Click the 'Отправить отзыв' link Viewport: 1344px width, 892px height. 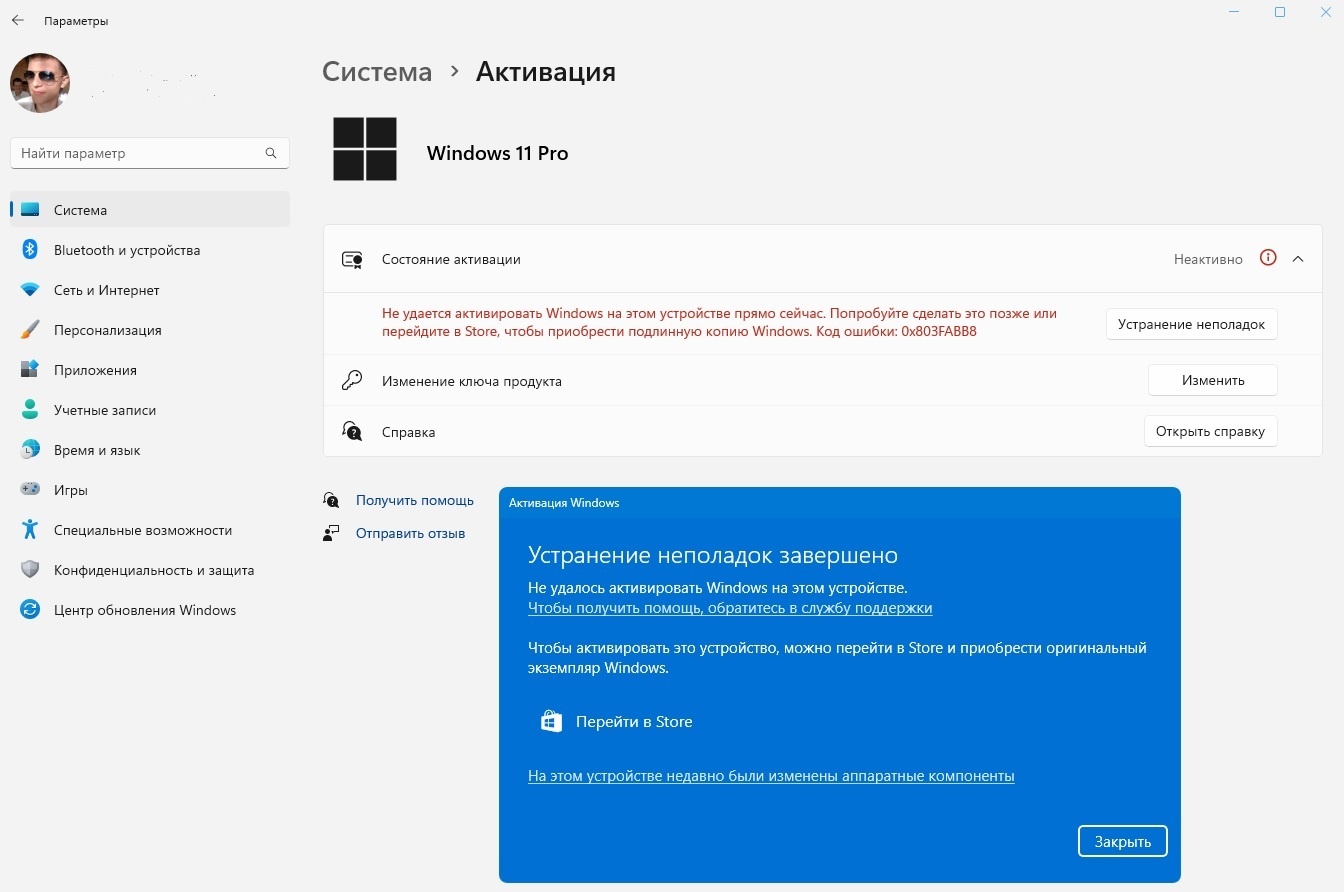coord(410,533)
